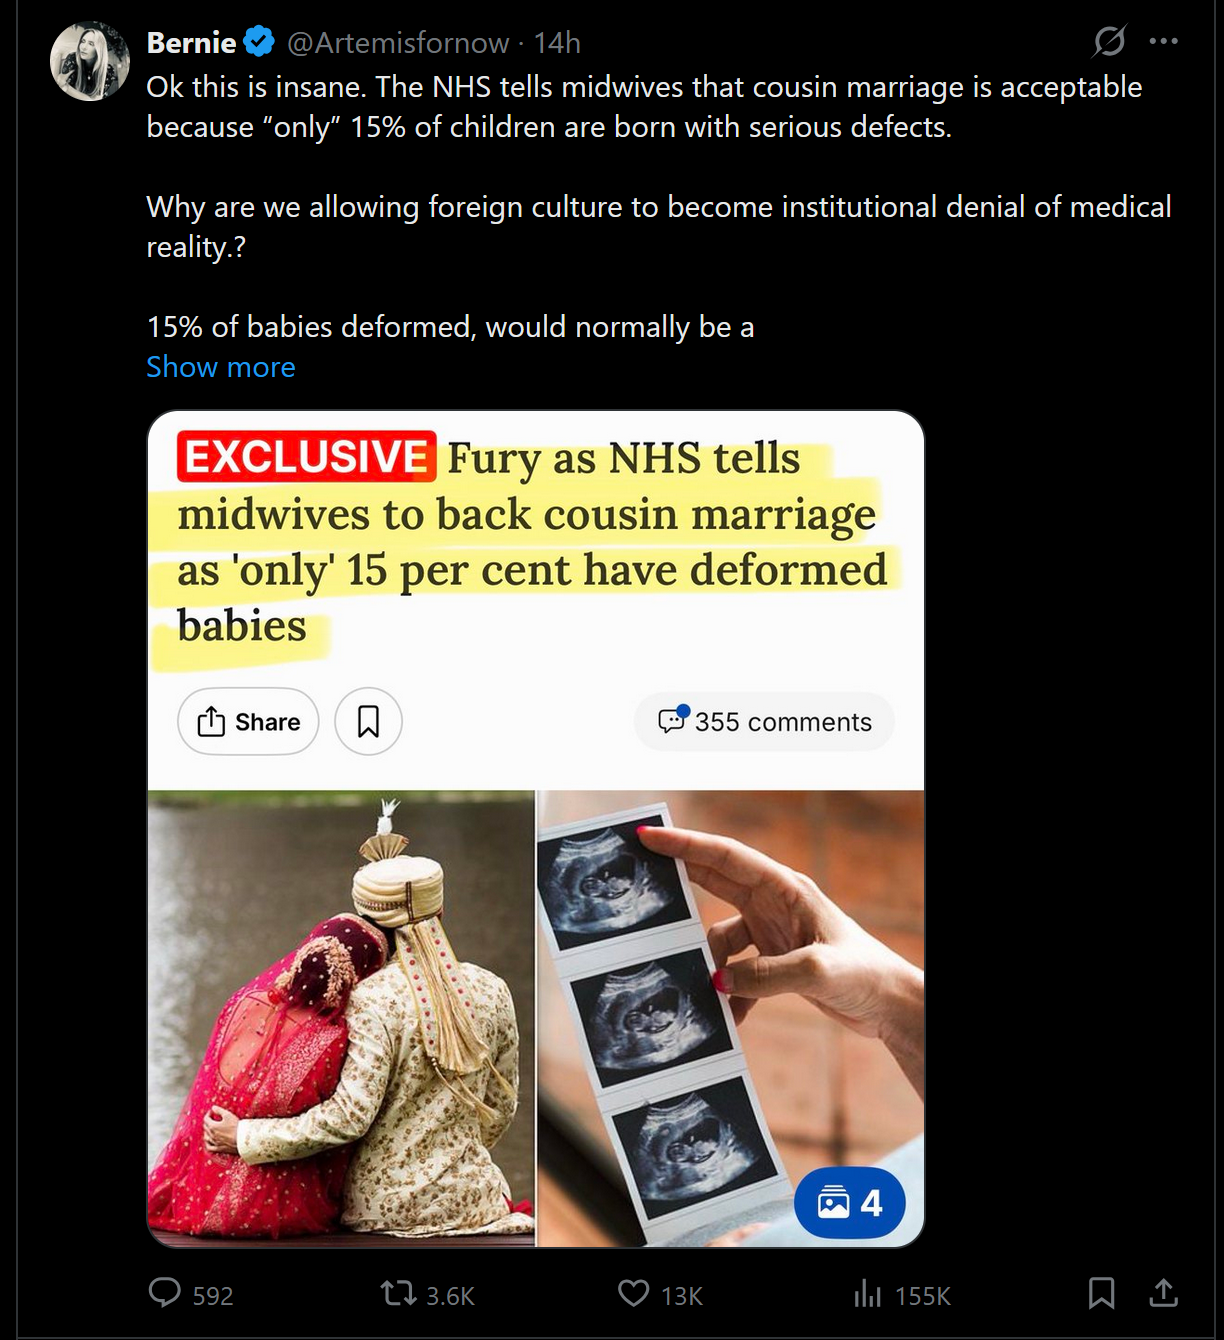View post analytics showing 155K views
The image size is (1224, 1340).
click(x=902, y=1295)
